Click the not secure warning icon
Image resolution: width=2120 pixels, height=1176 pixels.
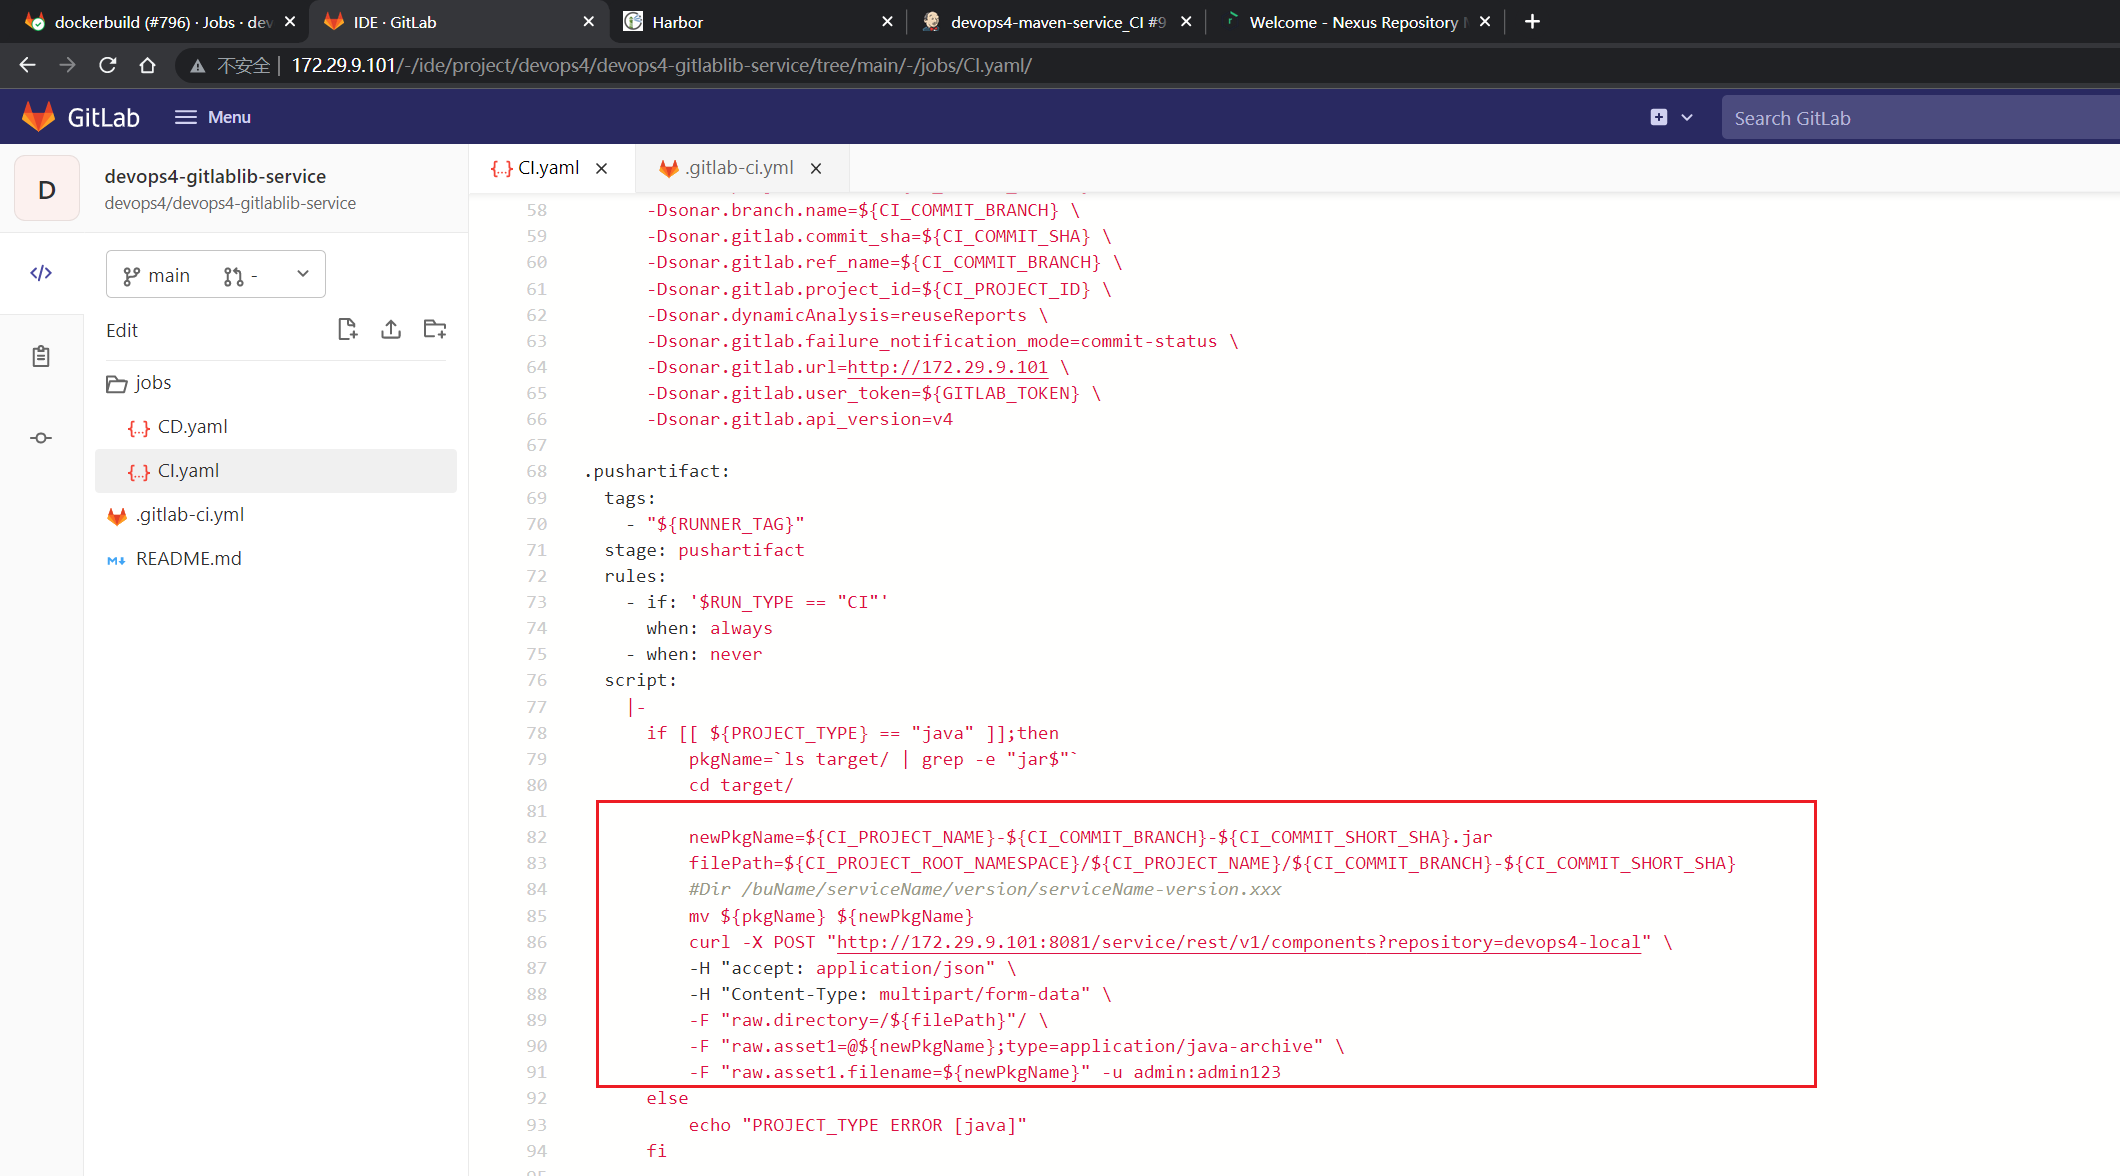[197, 66]
